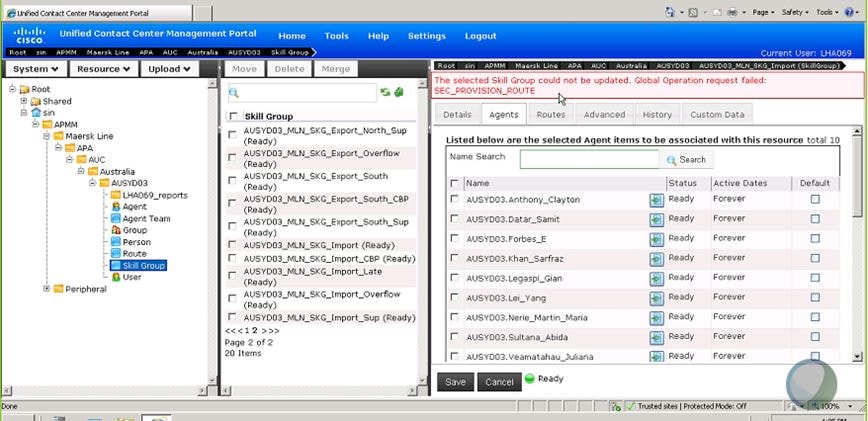Expand the Shared folder node
The width and height of the screenshot is (868, 421).
click(x=24, y=101)
